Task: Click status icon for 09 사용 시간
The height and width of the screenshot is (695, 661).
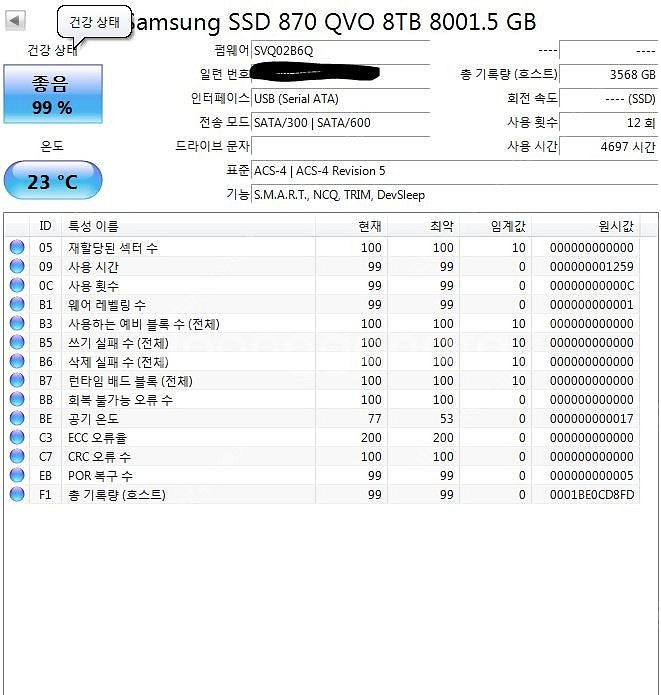Action: (17, 266)
